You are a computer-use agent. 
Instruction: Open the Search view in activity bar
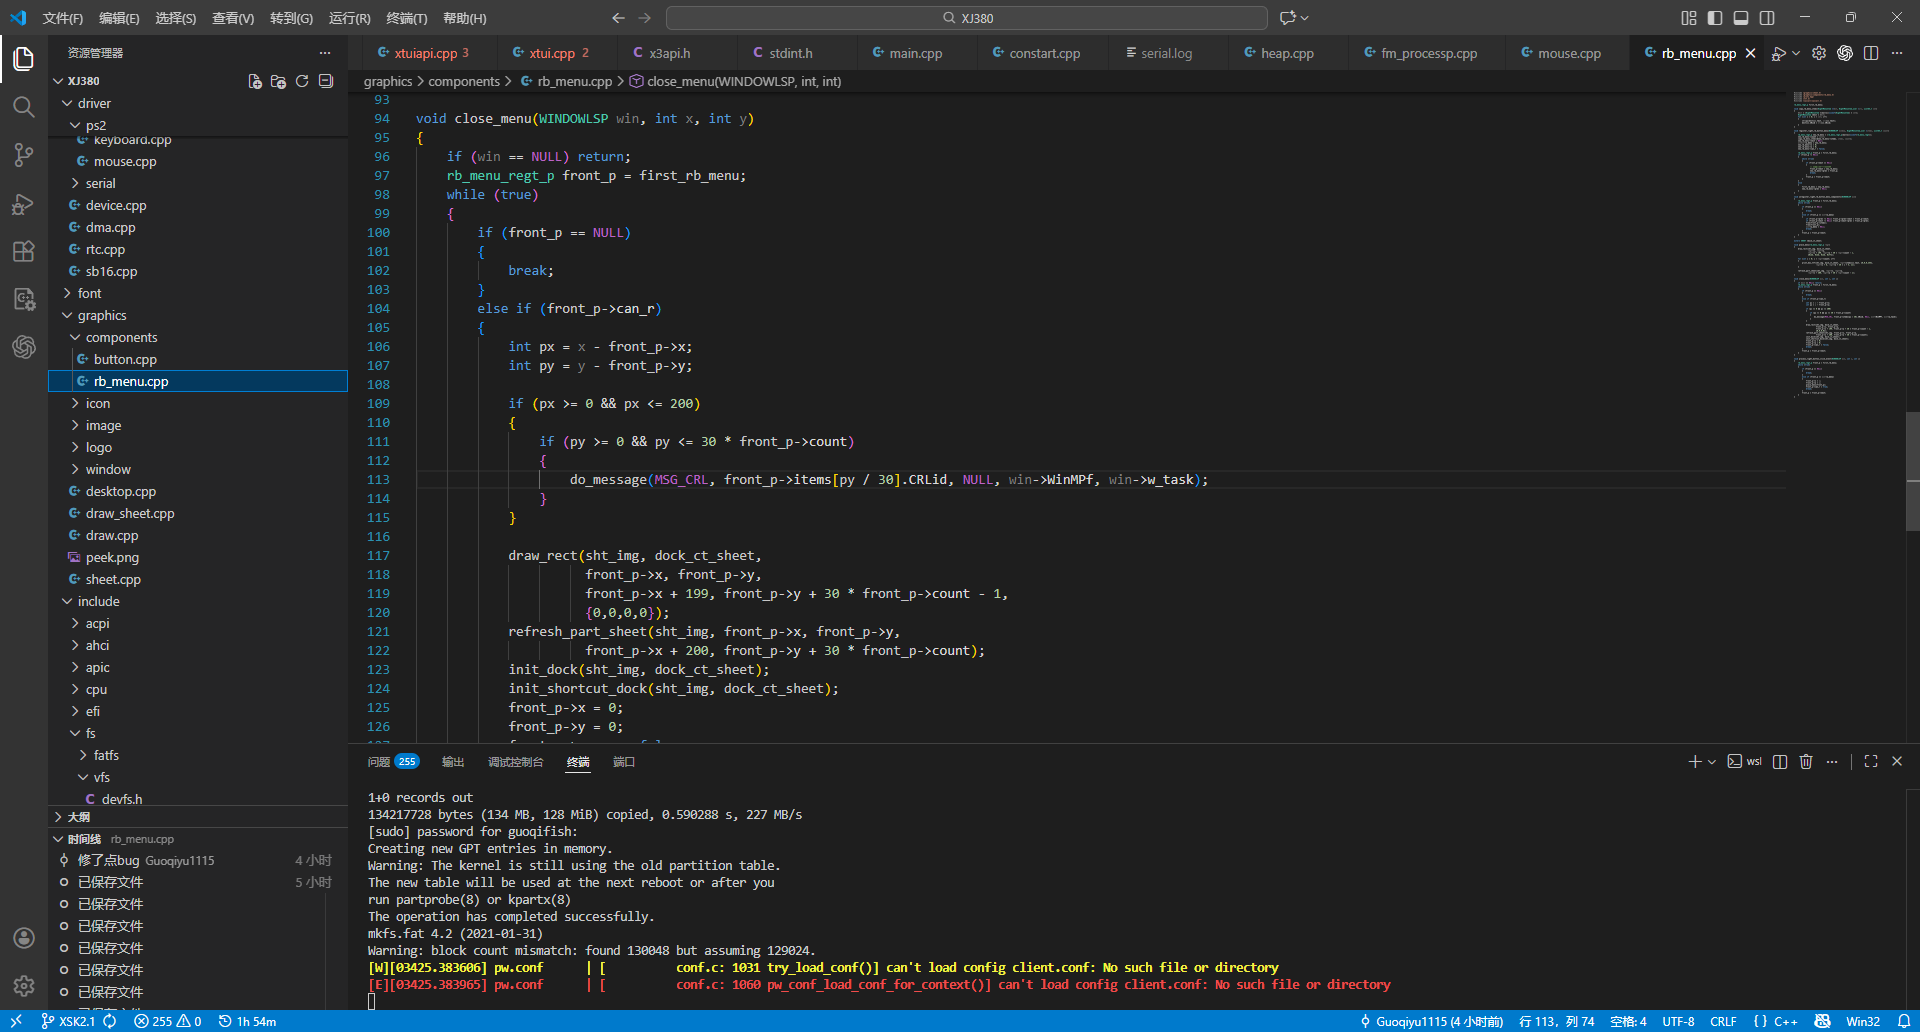click(24, 107)
